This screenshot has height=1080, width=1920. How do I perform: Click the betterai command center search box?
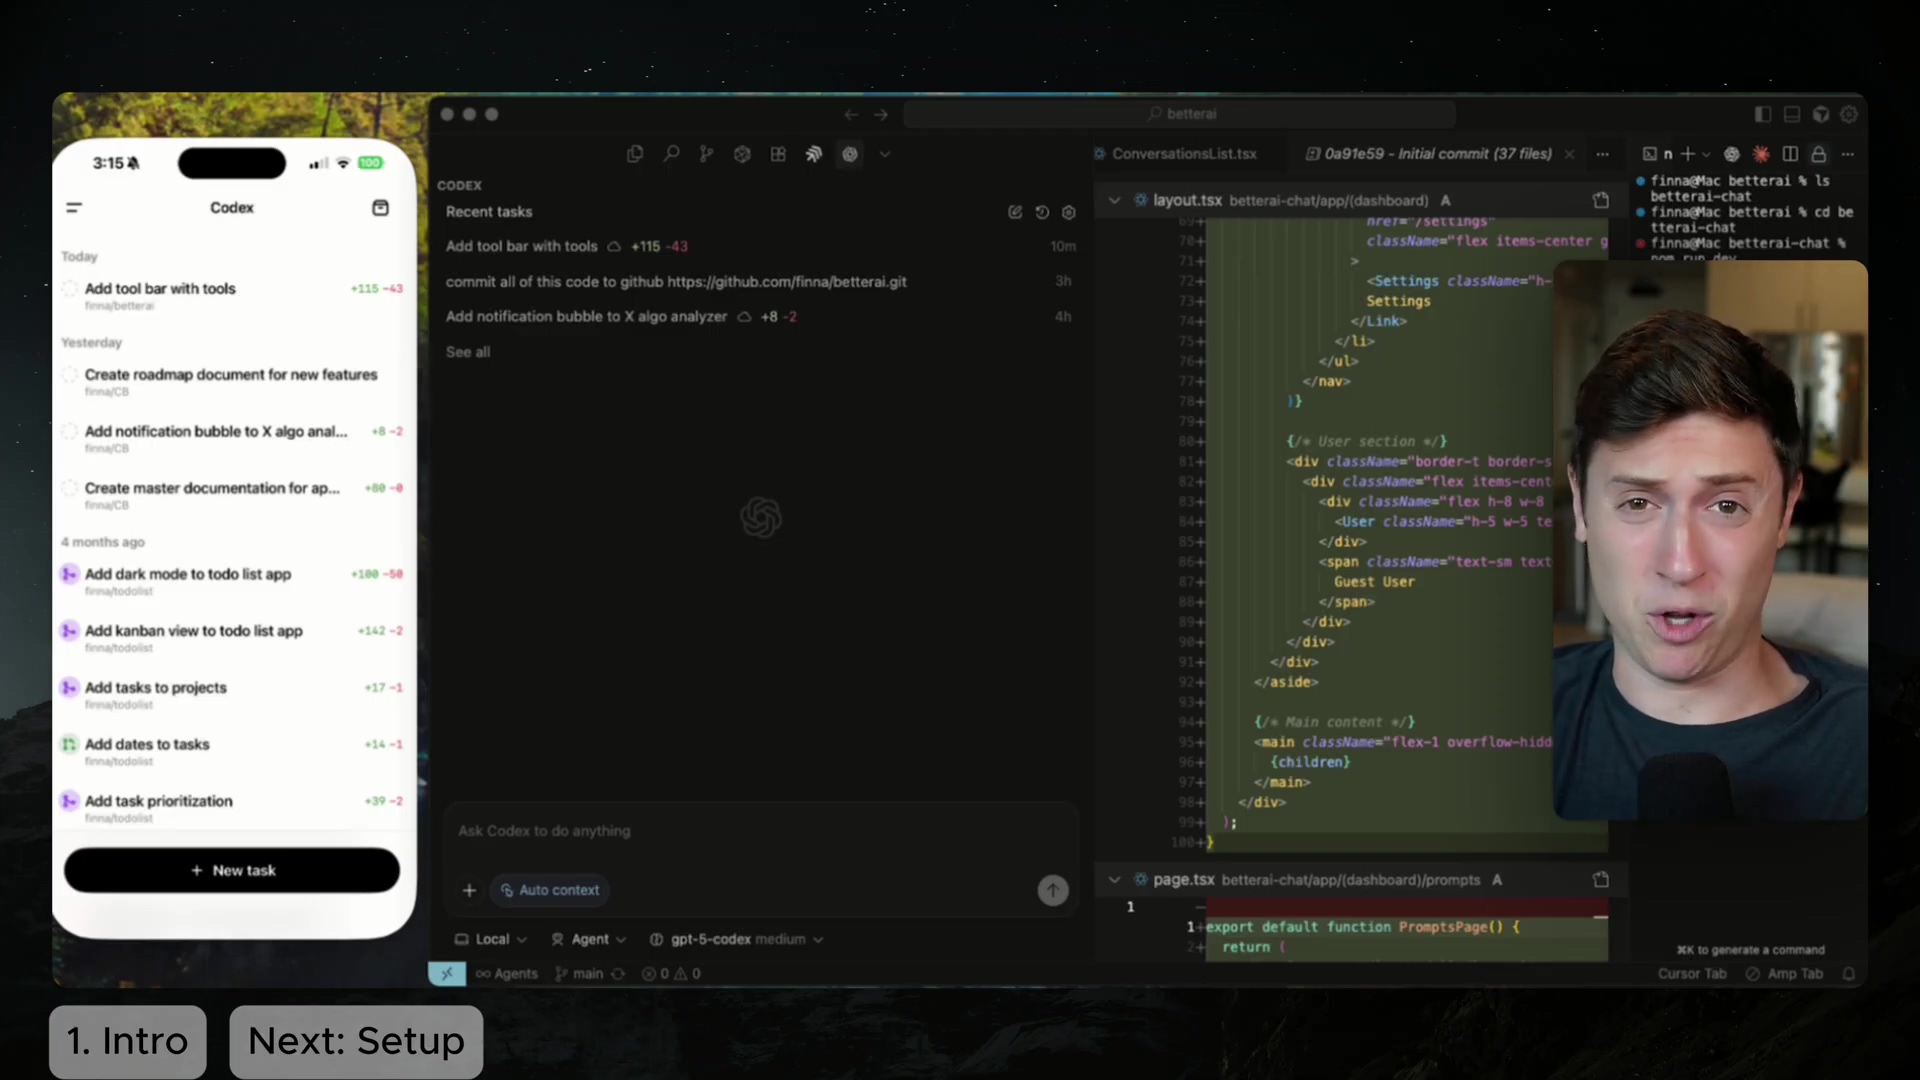pyautogui.click(x=1180, y=114)
